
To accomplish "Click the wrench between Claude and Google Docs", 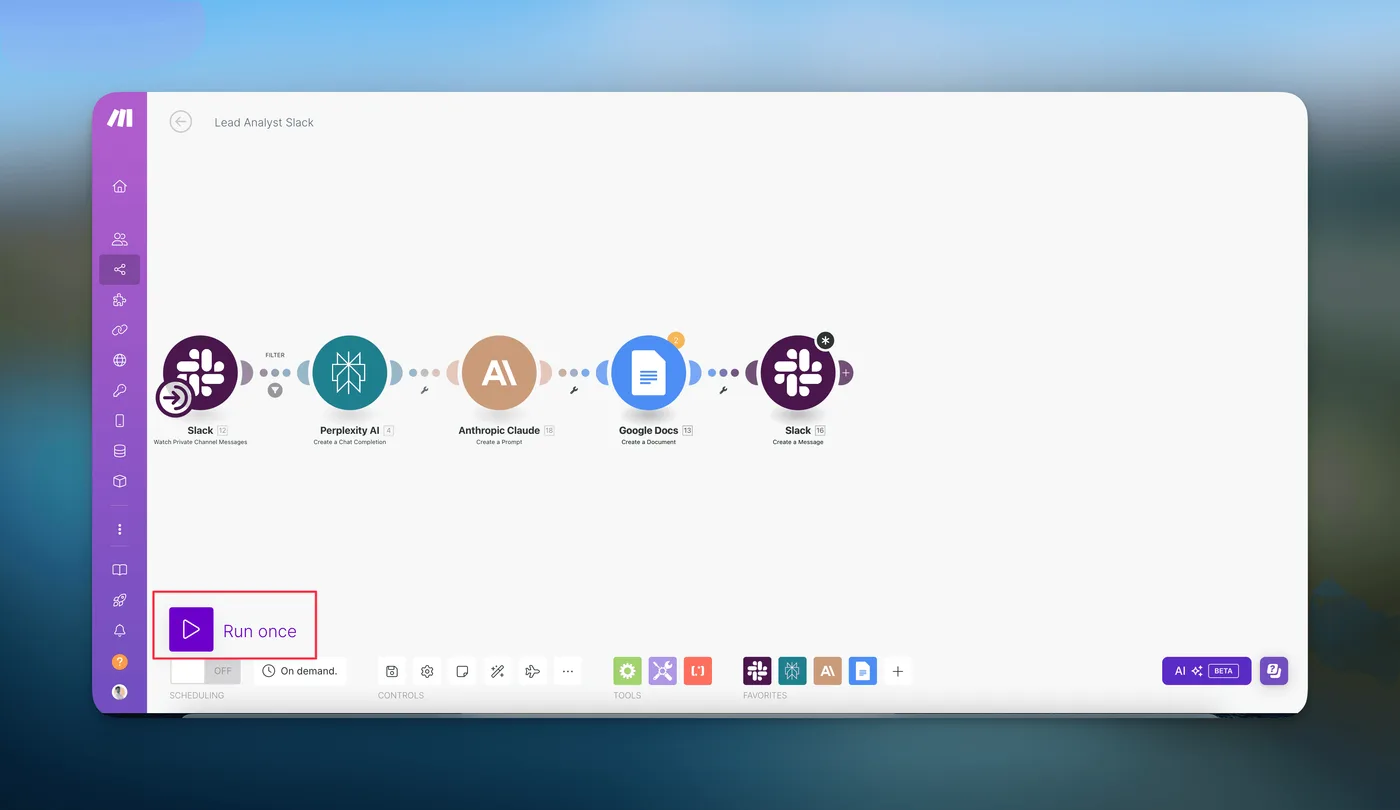I will tap(574, 391).
